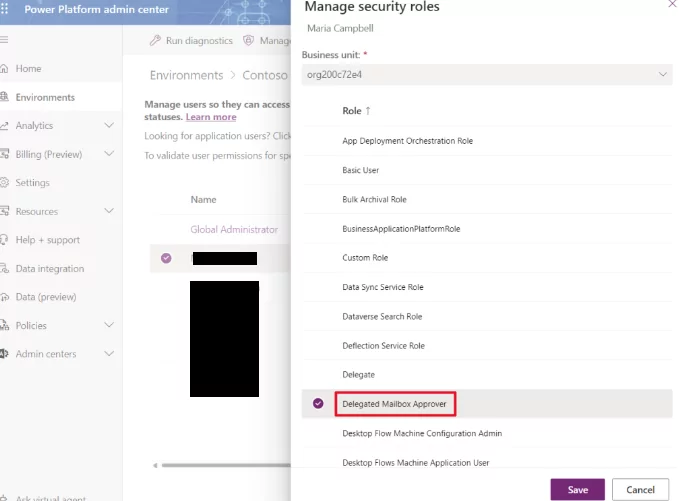Sort by the Role column header
The image size is (679, 501).
pos(352,111)
